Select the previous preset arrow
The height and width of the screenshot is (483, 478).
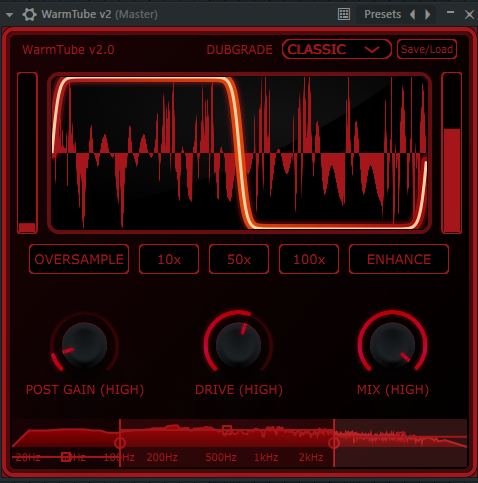point(413,15)
